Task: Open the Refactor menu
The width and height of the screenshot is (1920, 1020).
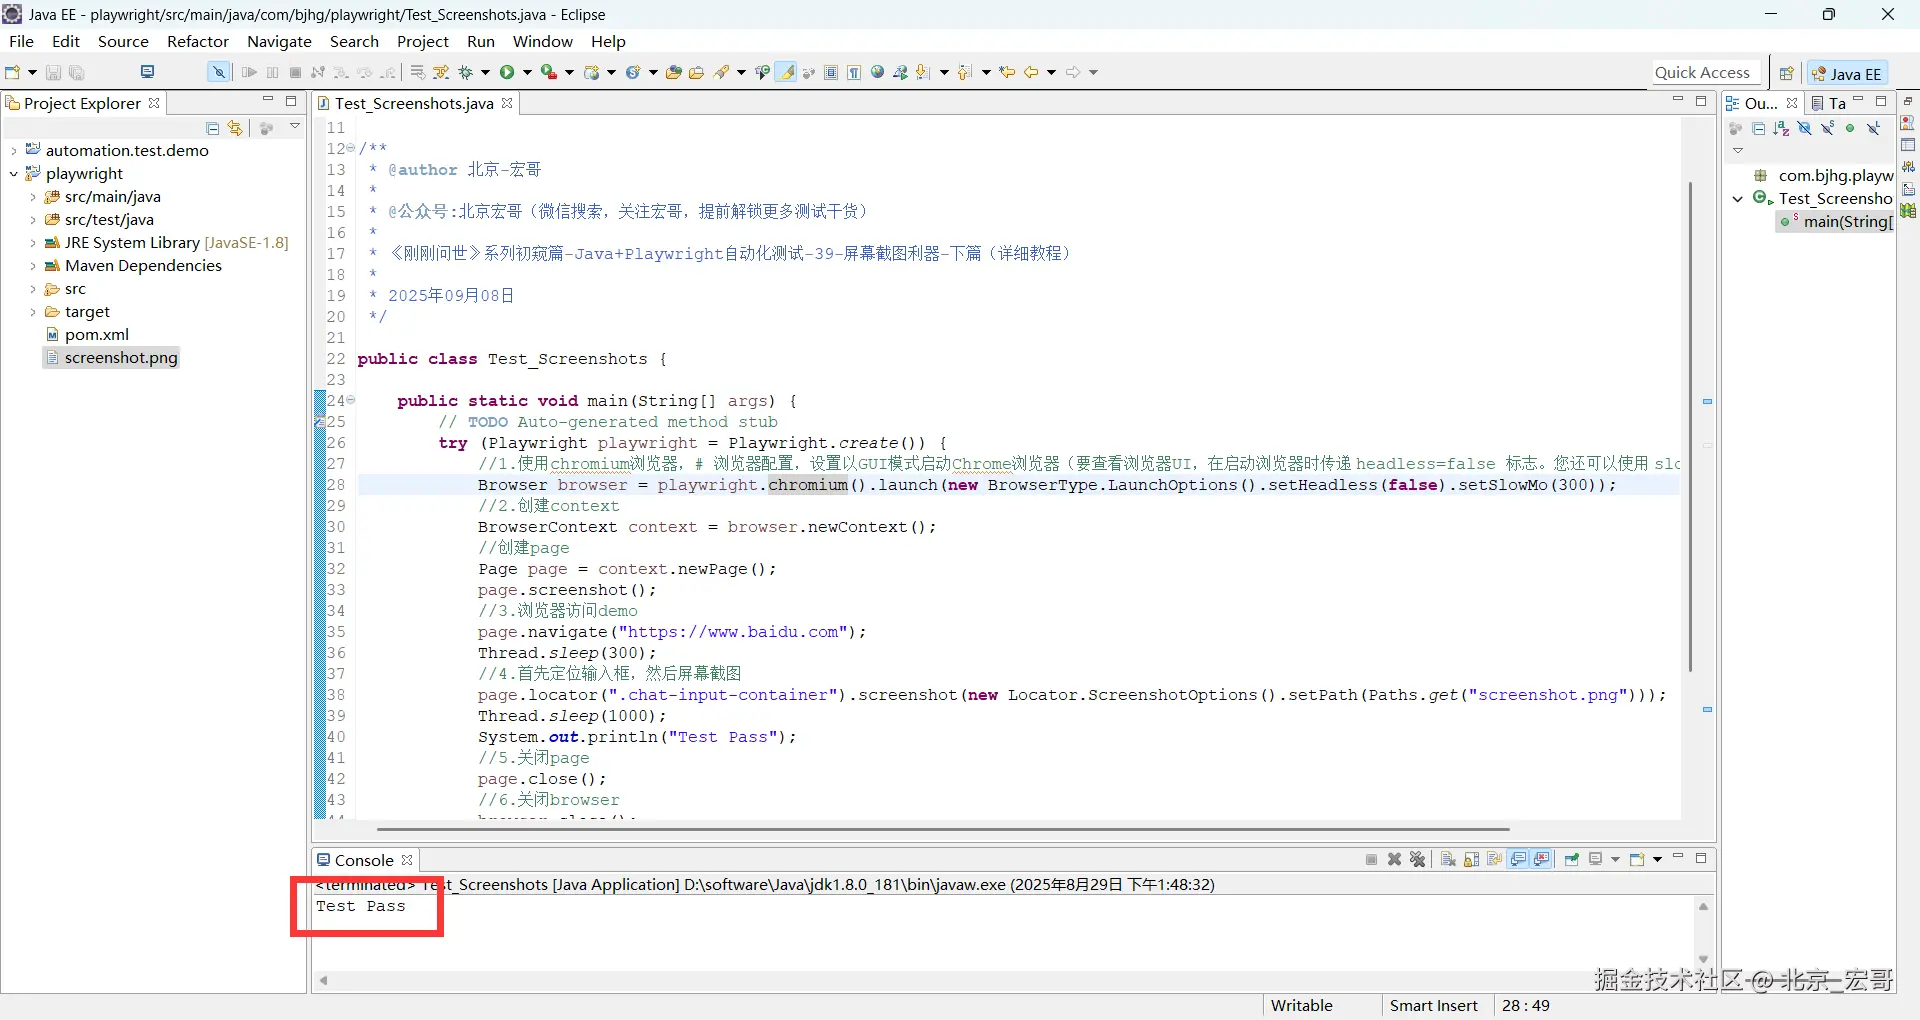Action: (x=198, y=41)
